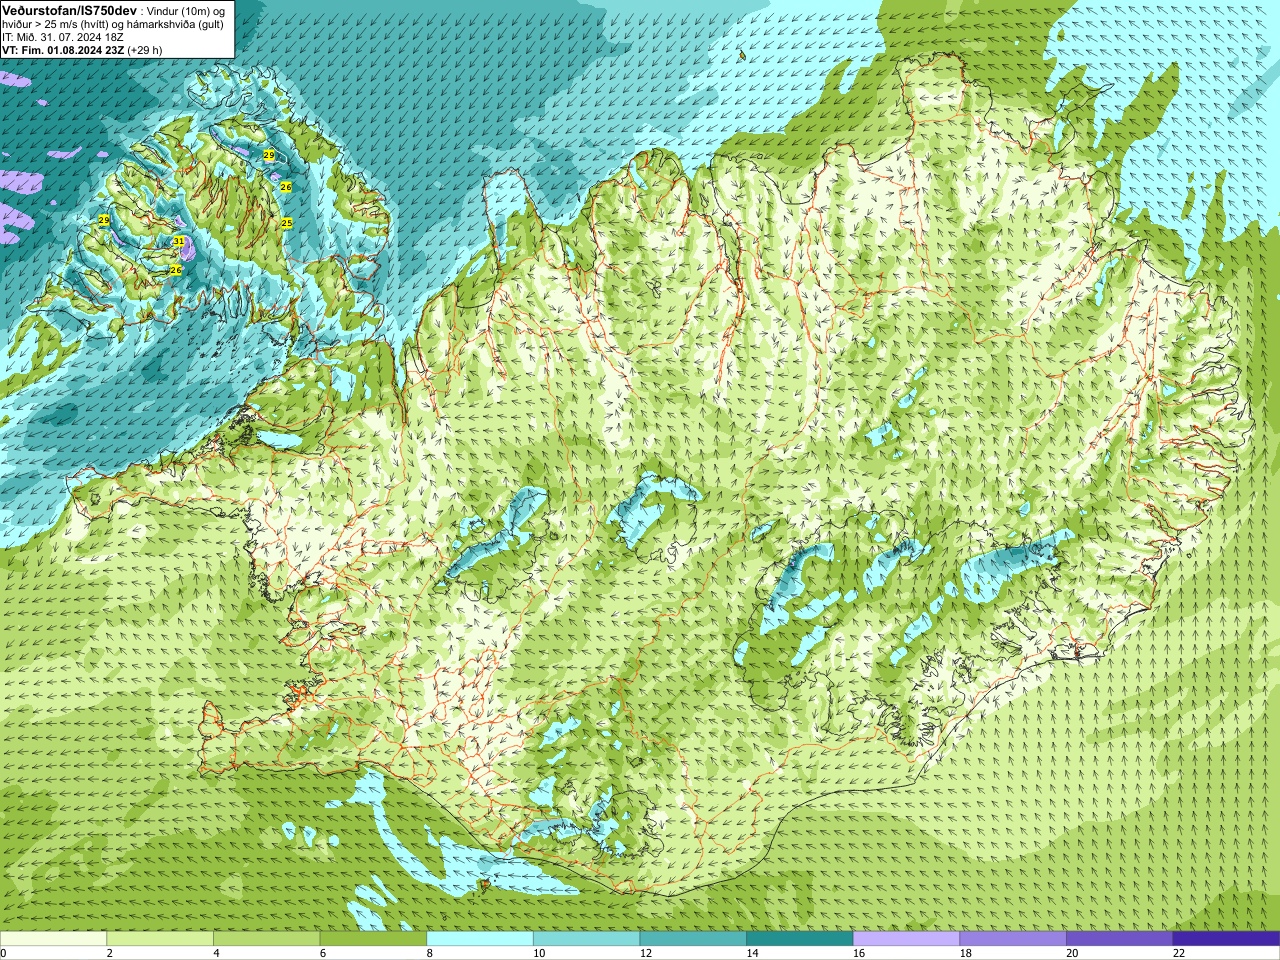Click the 20–22 m/s violet legend swatch
Image resolution: width=1280 pixels, height=960 pixels.
click(1119, 939)
